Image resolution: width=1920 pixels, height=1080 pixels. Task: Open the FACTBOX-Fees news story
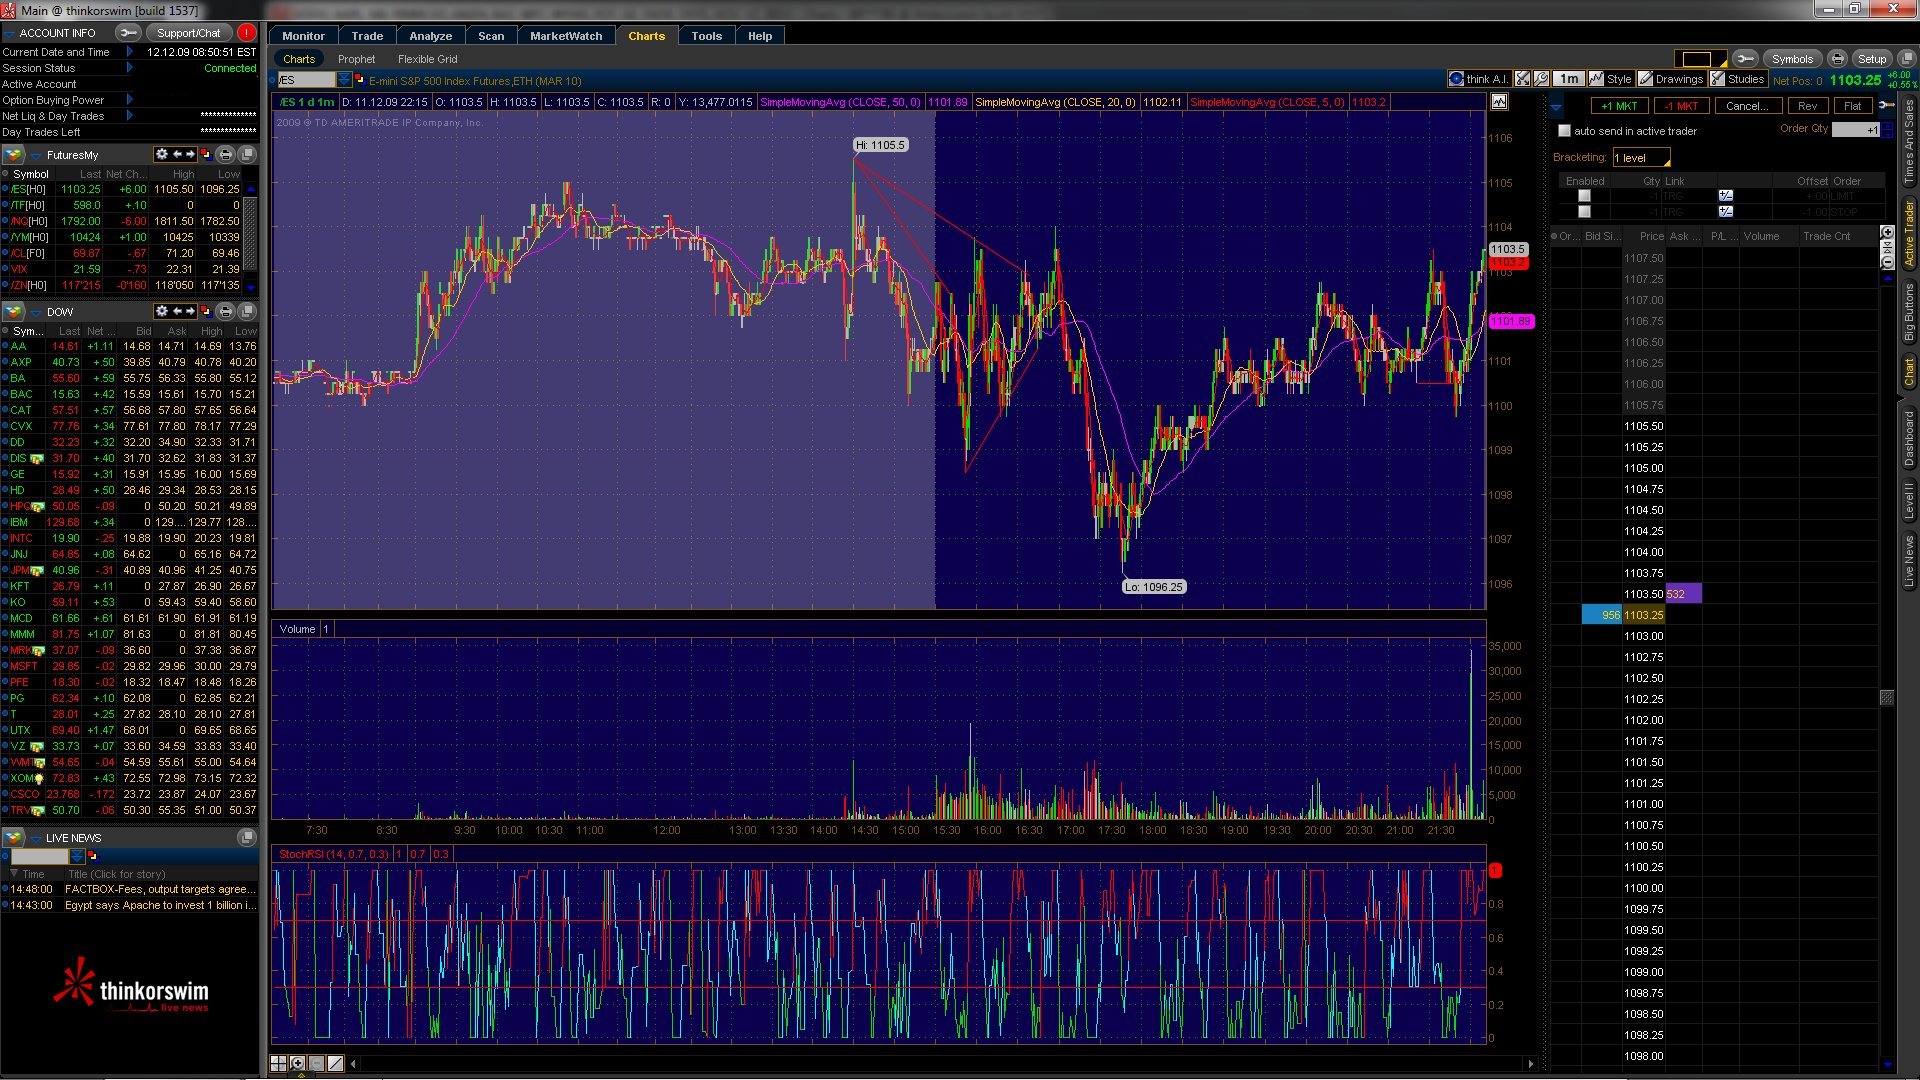160,889
